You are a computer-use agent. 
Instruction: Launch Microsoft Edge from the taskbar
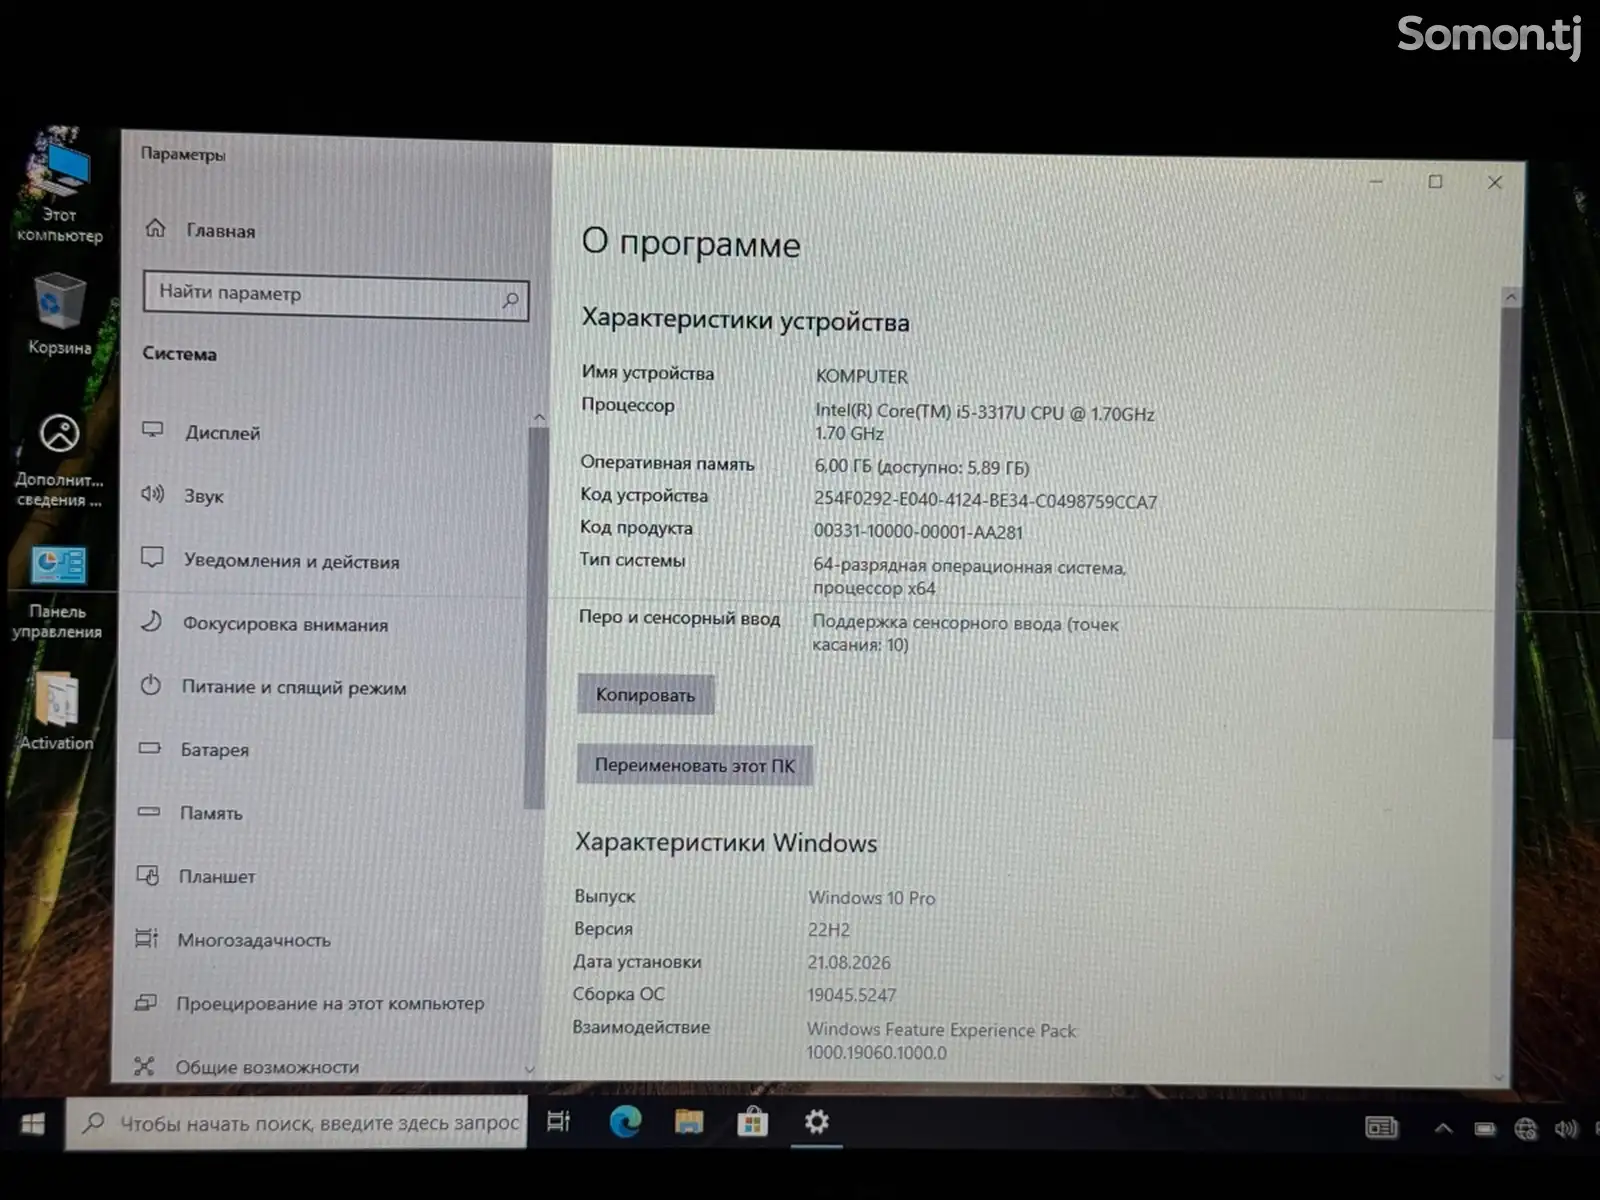click(625, 1122)
